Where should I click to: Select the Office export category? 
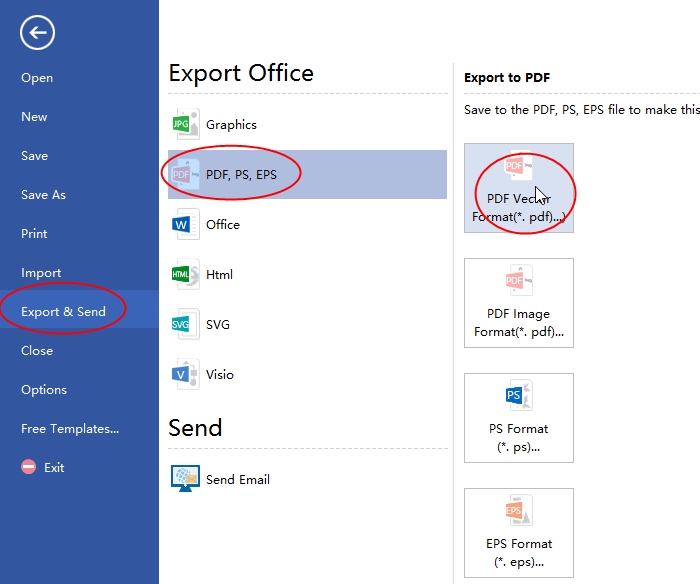(308, 225)
